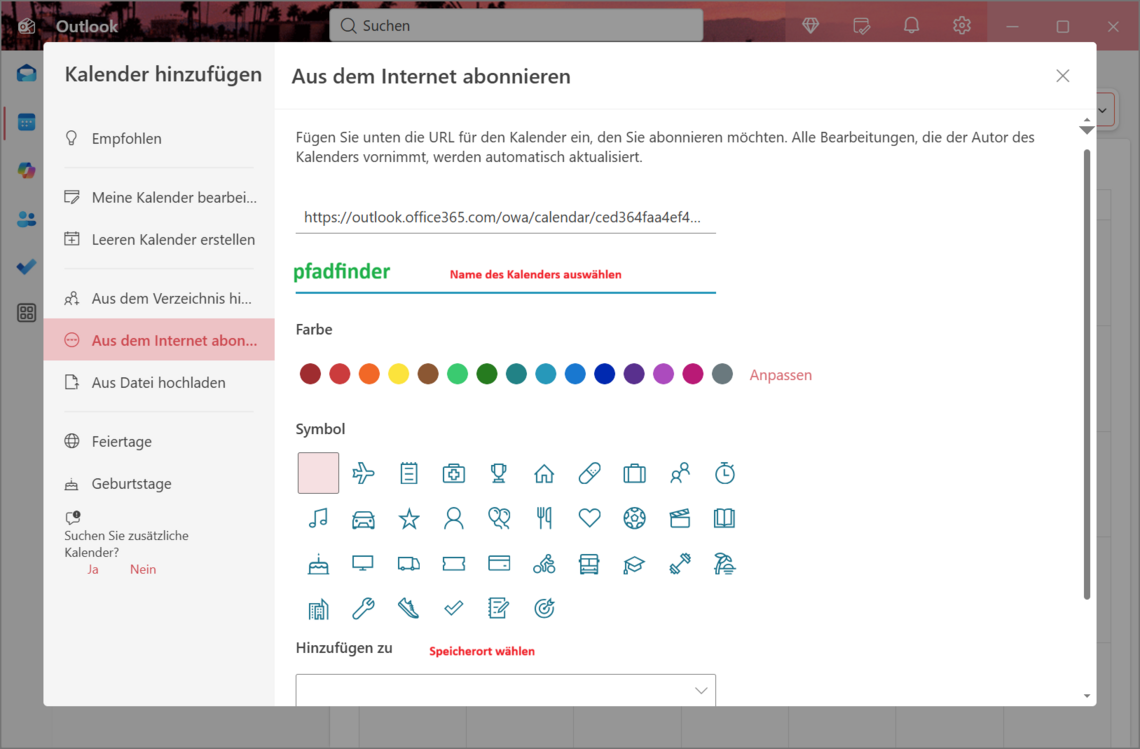The width and height of the screenshot is (1140, 749).
Task: Click the calendar URL input field
Action: (x=505, y=217)
